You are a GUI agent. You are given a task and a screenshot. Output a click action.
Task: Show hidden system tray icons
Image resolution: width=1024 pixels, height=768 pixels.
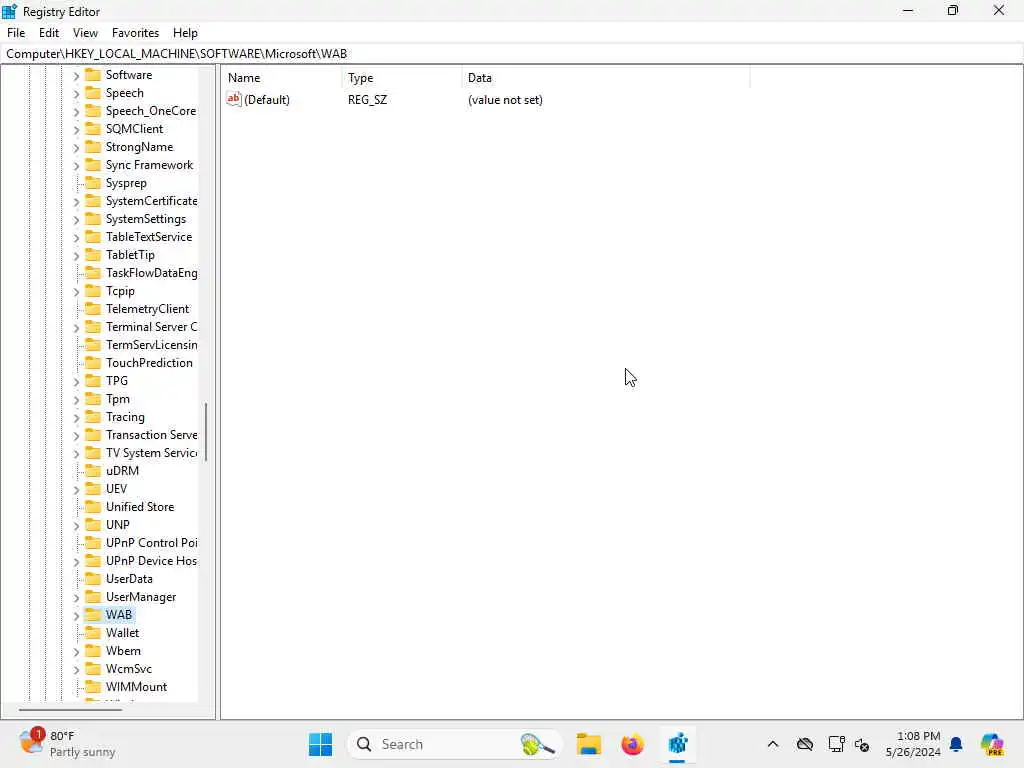773,744
